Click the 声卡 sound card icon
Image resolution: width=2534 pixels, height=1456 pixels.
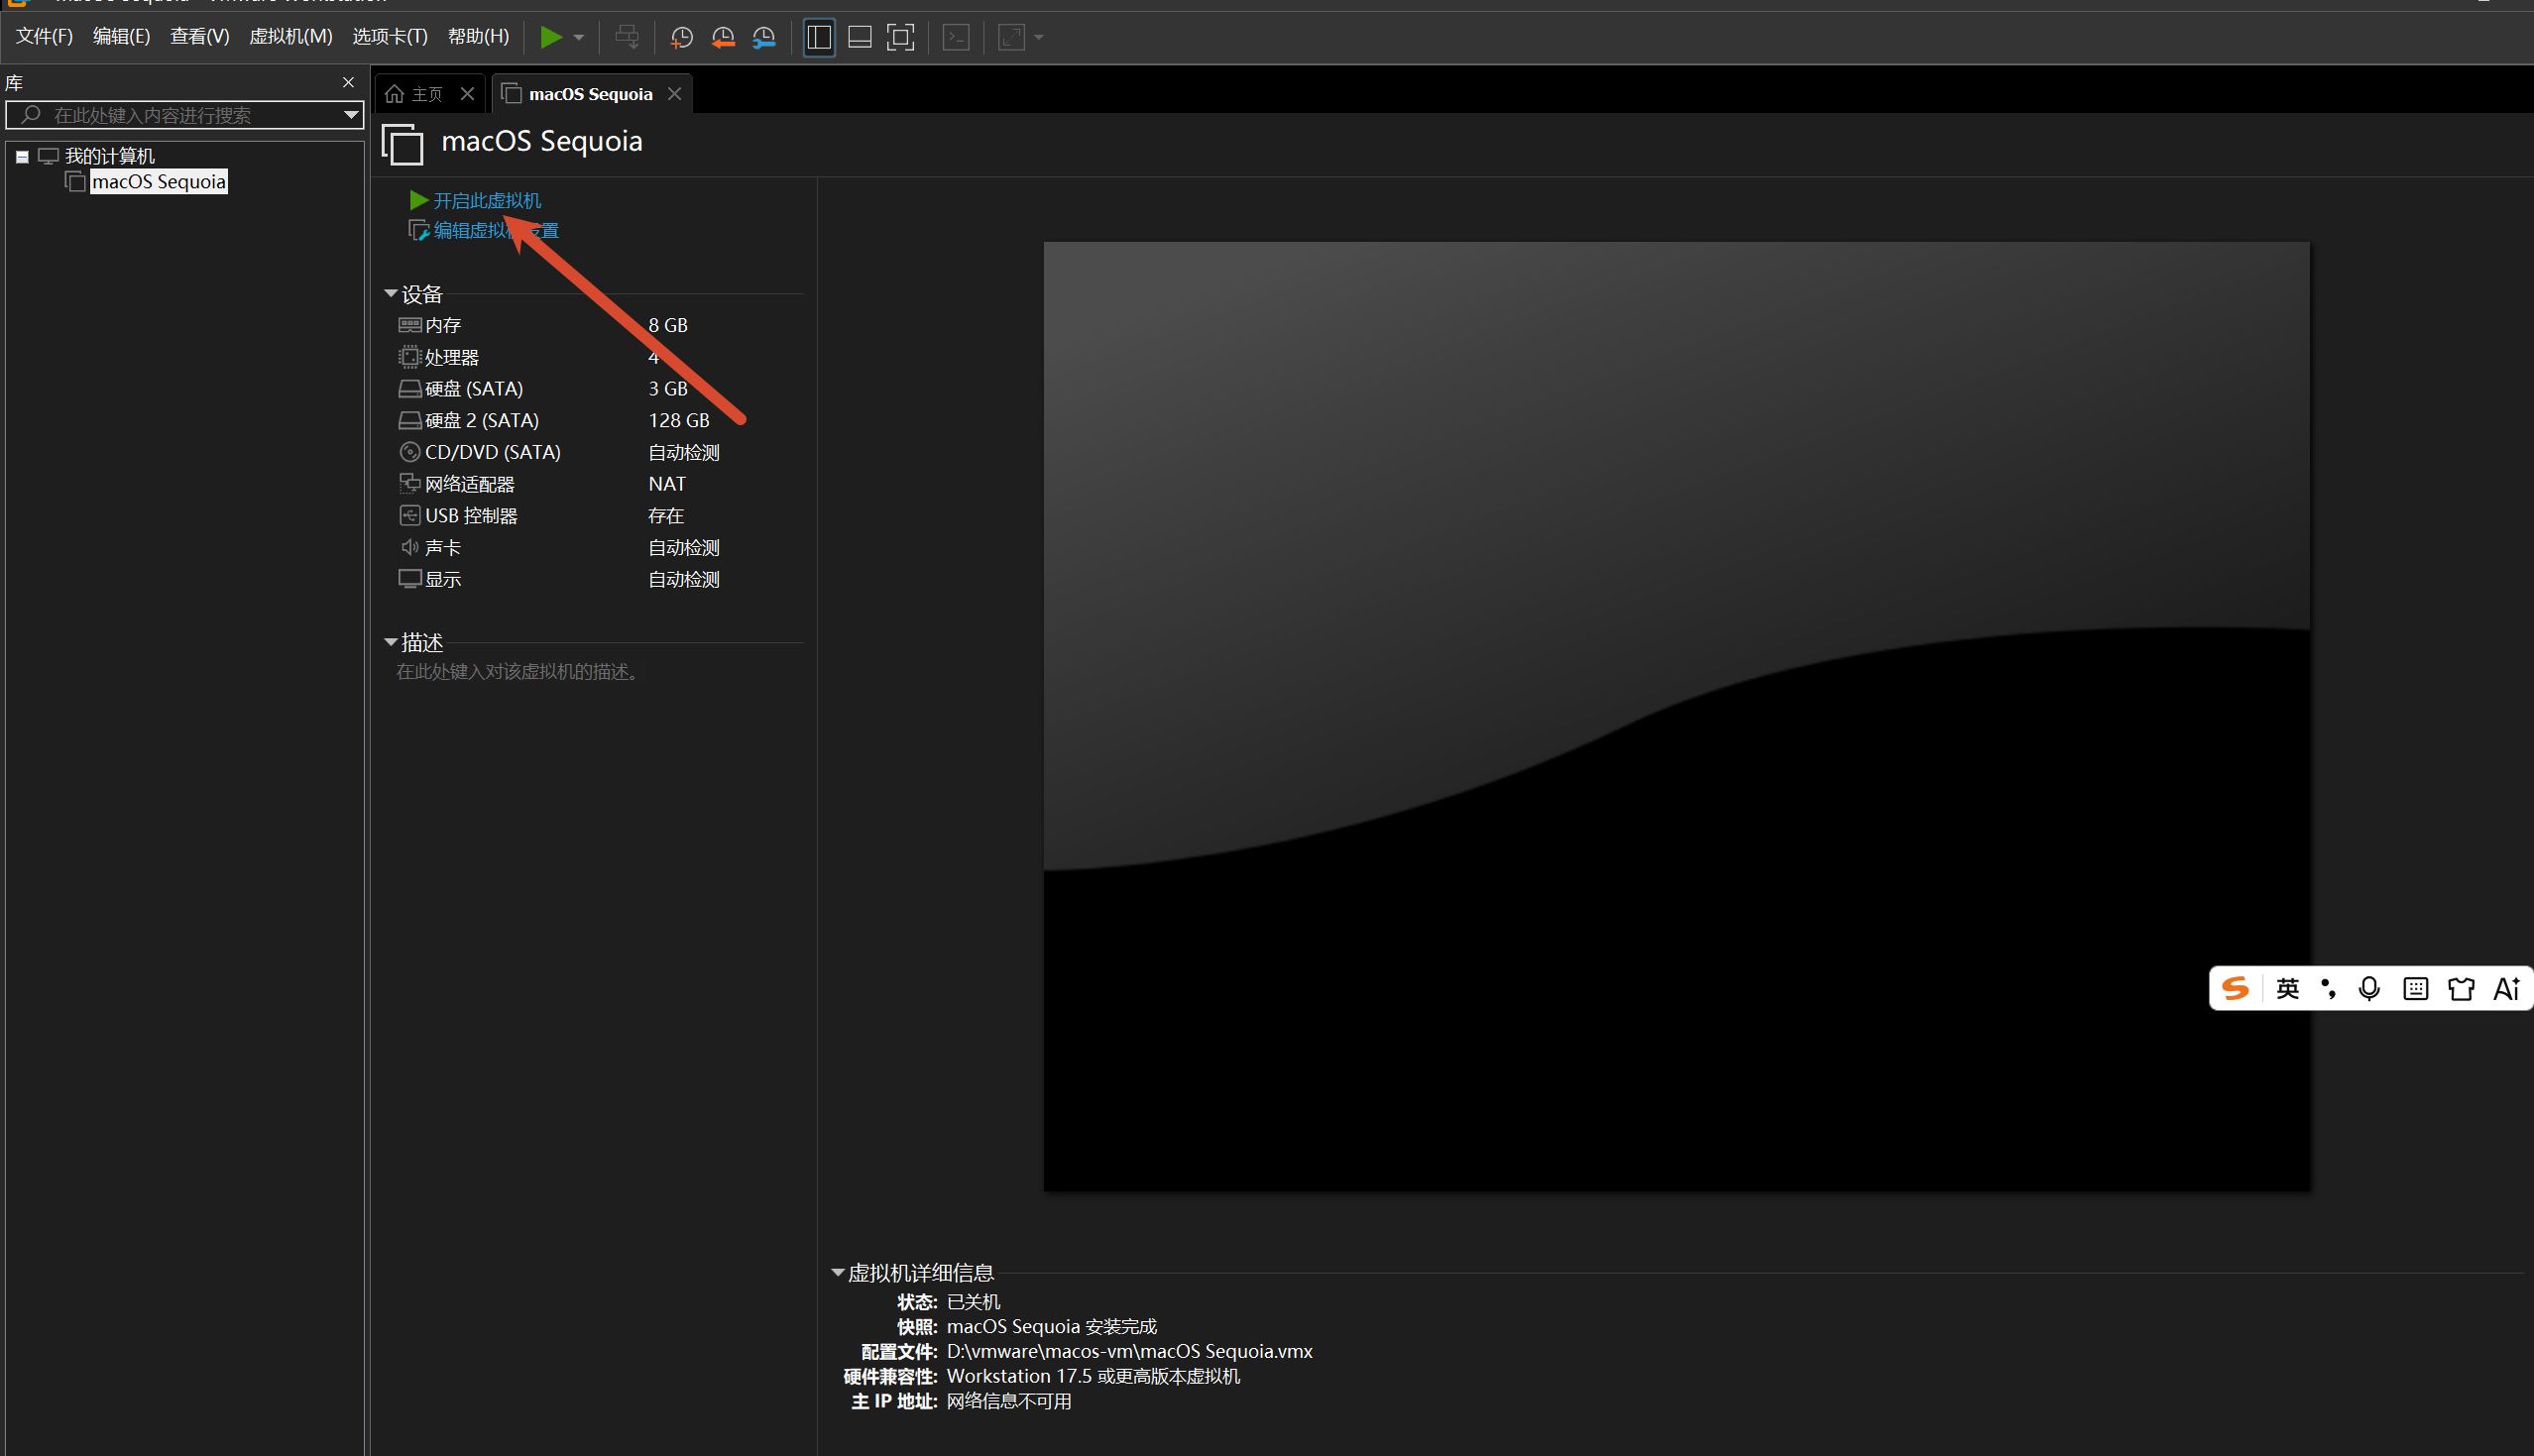coord(410,547)
